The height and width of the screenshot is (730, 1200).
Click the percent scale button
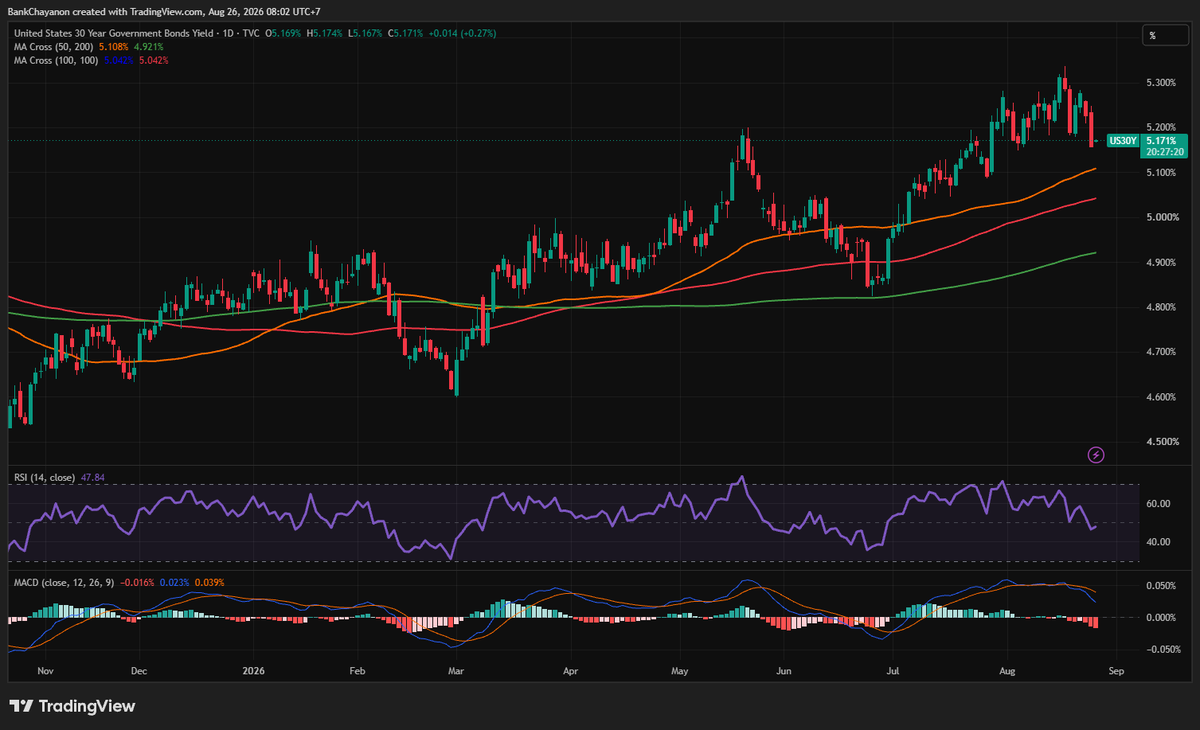(1166, 35)
